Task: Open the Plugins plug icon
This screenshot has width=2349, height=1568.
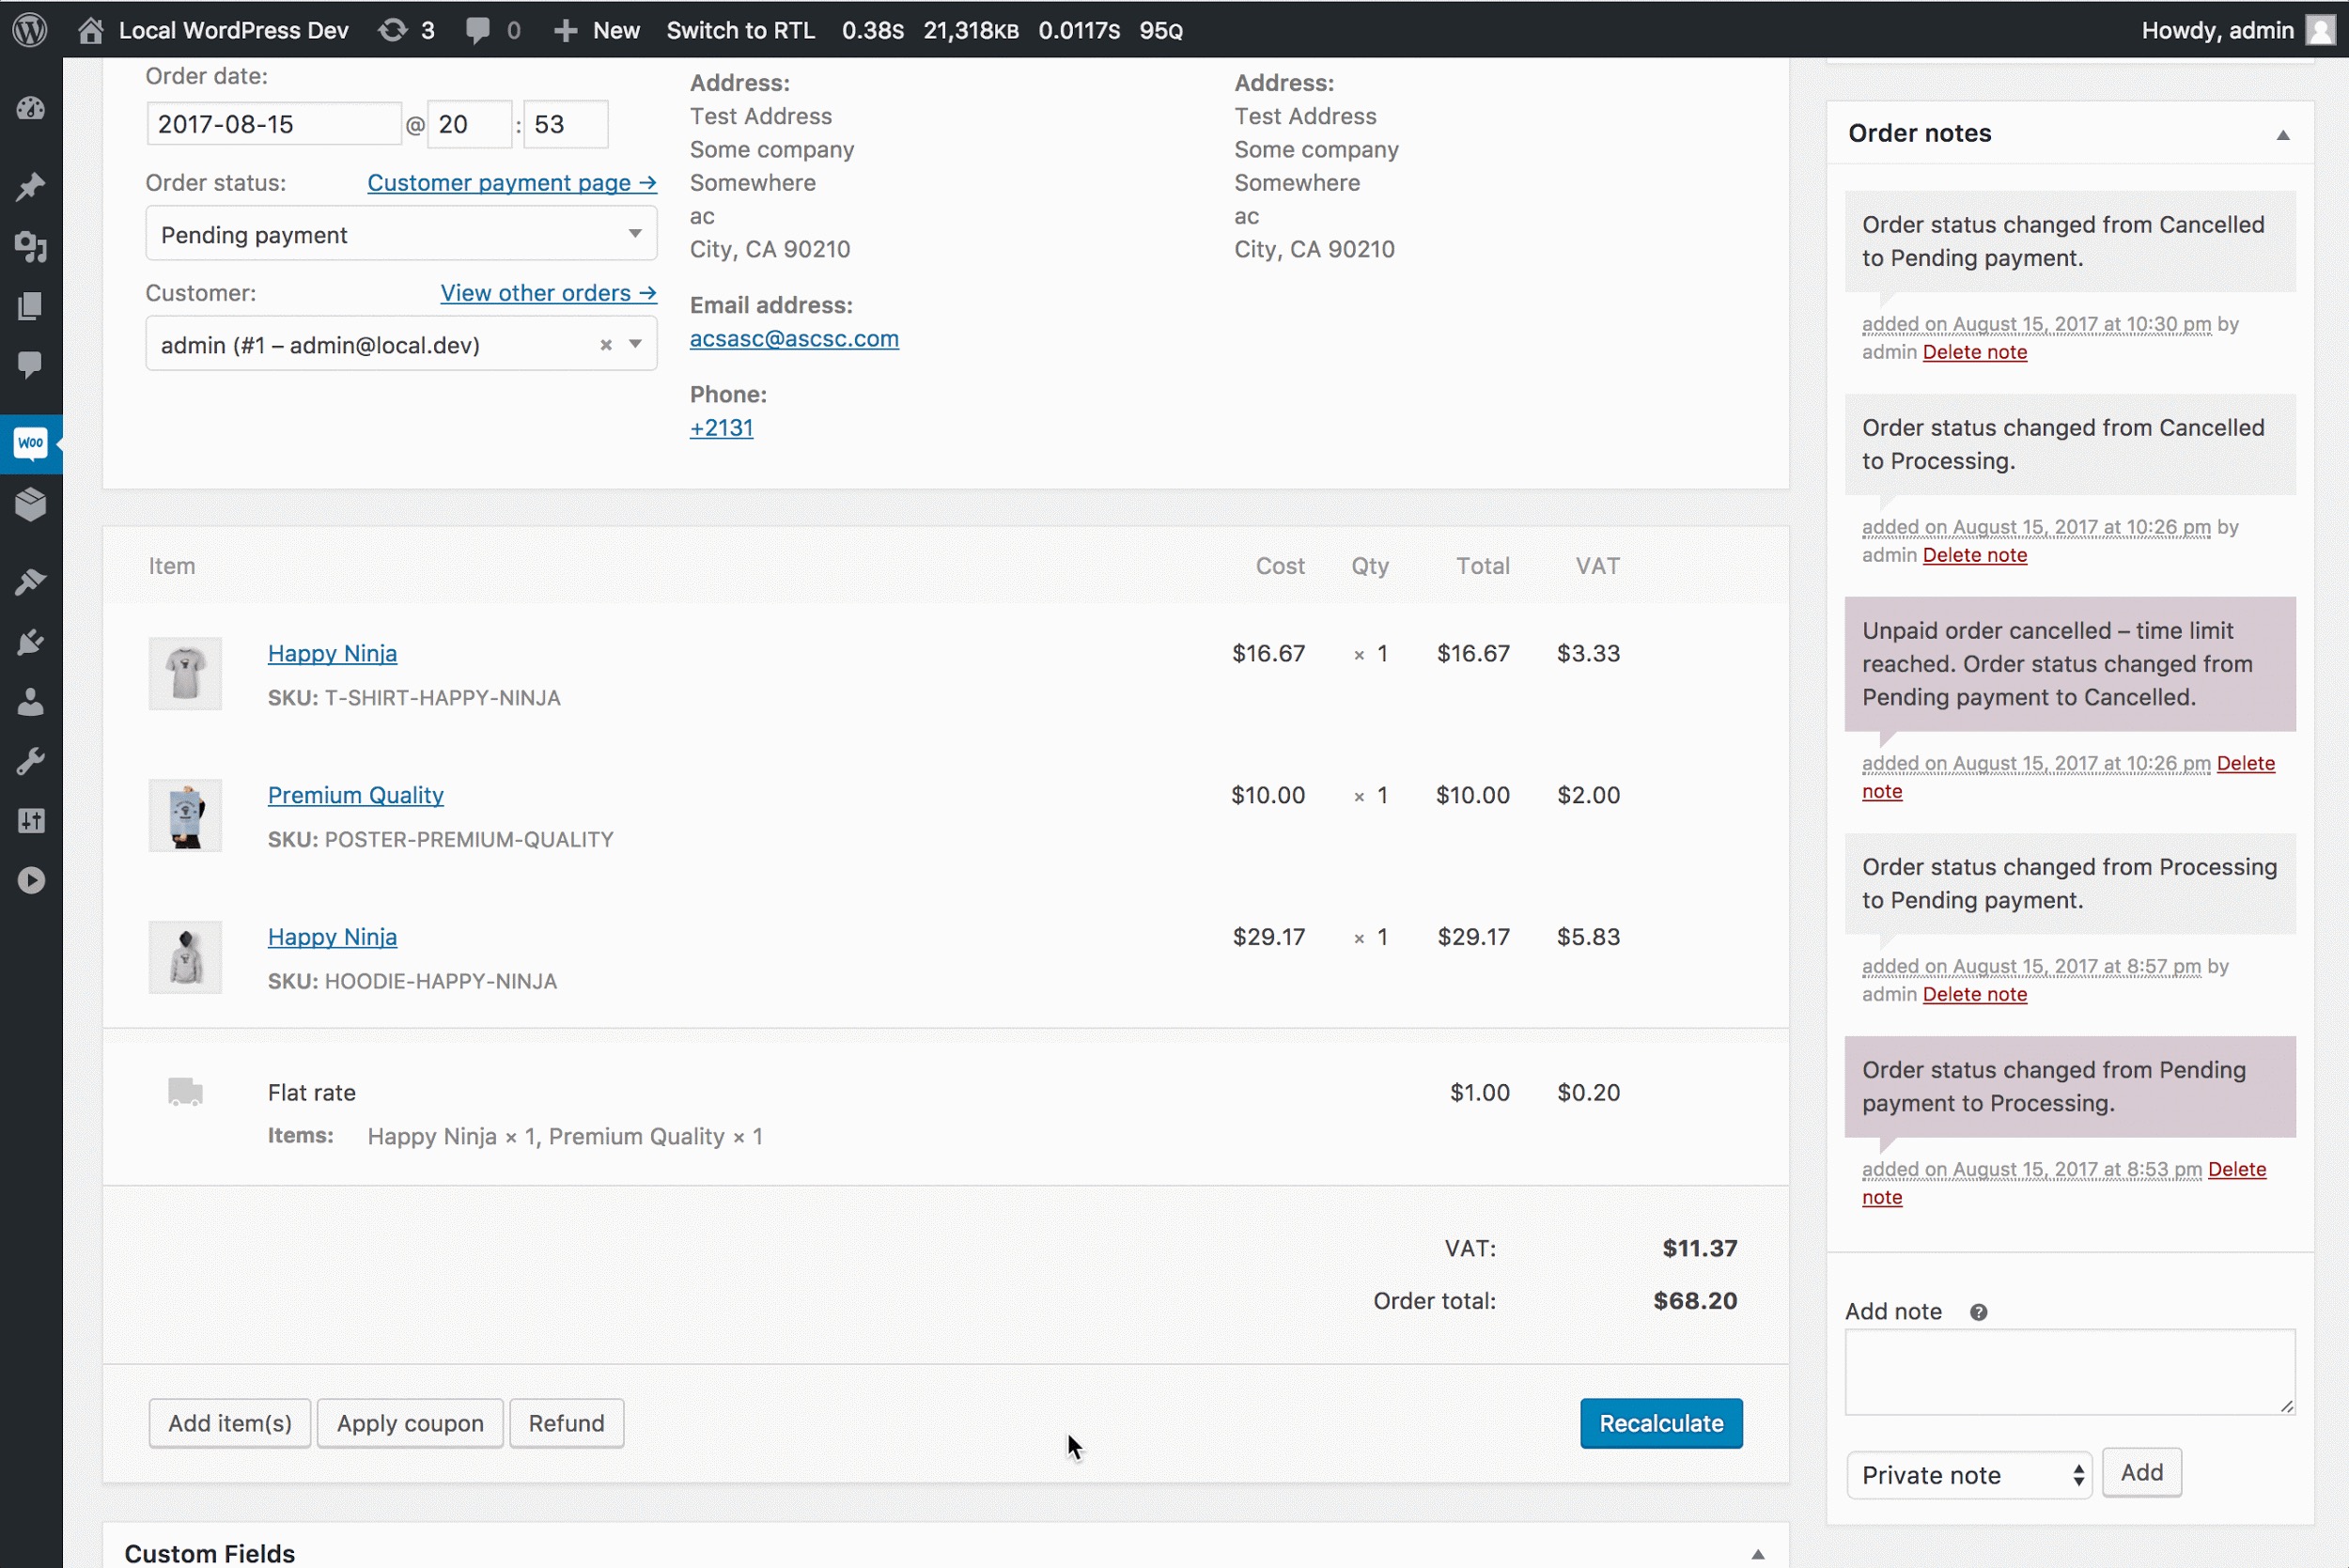Action: [x=30, y=641]
